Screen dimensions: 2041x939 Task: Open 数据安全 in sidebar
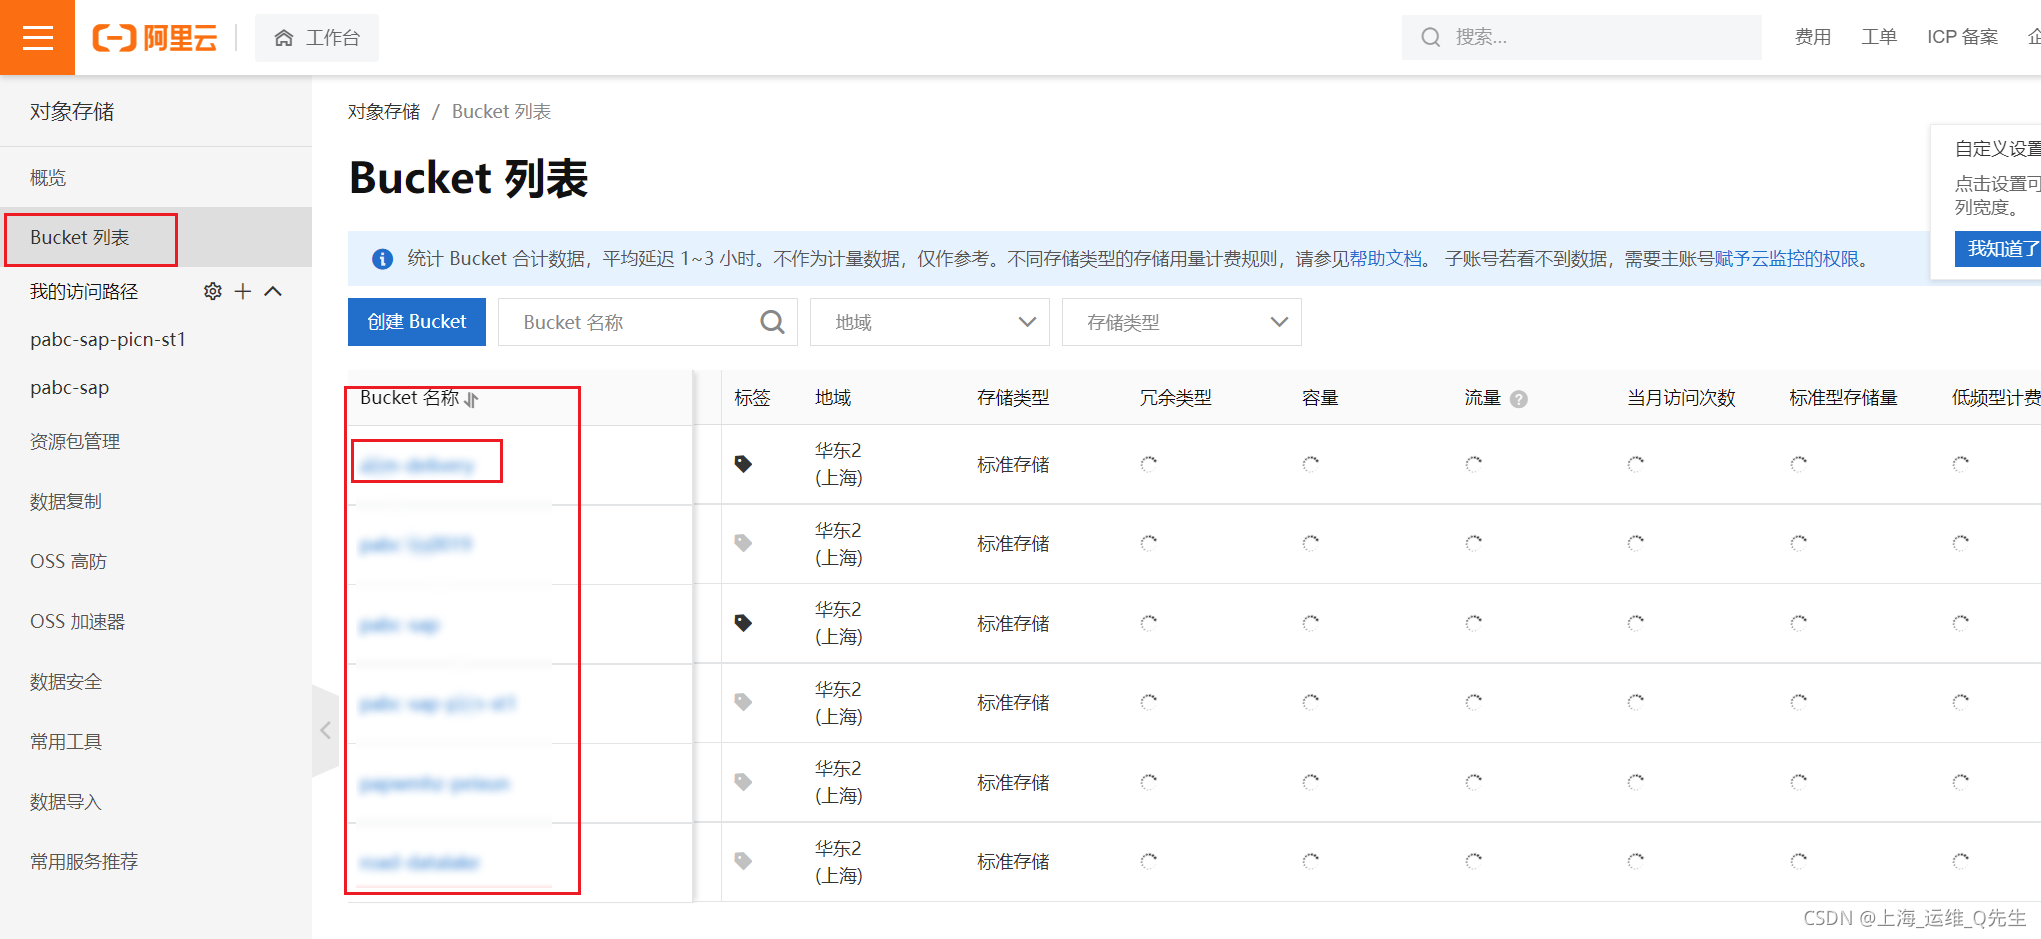point(66,682)
